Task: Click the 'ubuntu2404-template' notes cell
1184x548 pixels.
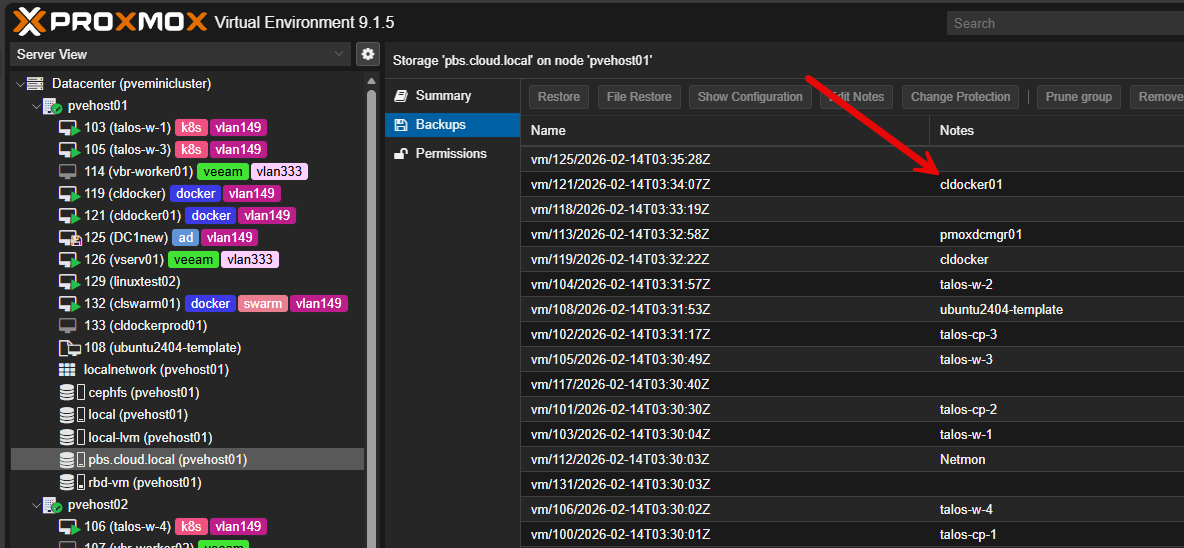Action: pyautogui.click(x=1001, y=309)
